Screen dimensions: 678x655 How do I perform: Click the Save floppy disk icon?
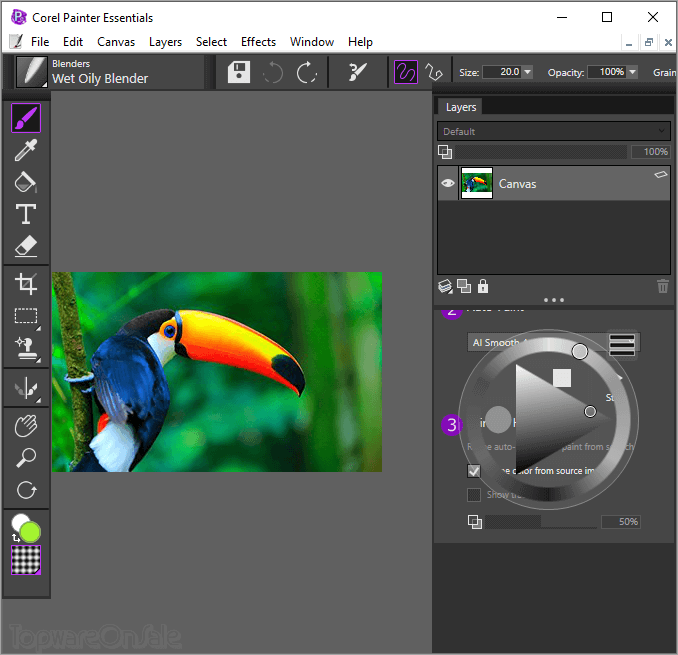pos(239,72)
